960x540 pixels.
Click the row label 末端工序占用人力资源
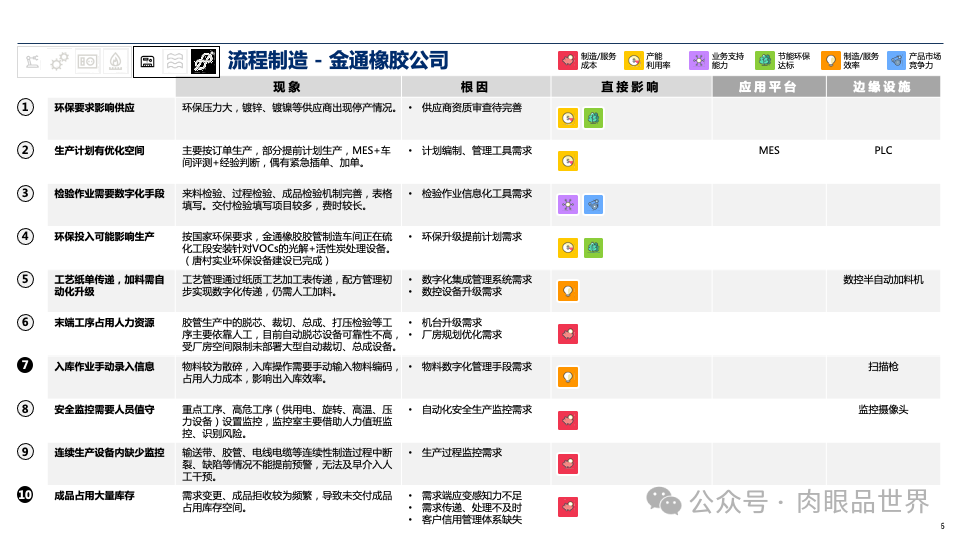[x=104, y=323]
